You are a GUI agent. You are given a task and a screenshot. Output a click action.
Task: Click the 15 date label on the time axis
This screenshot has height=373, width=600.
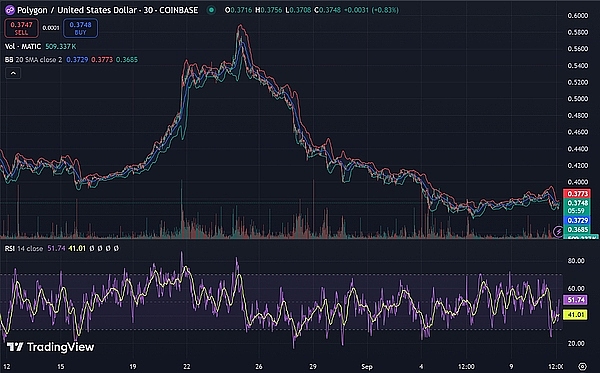click(x=61, y=366)
